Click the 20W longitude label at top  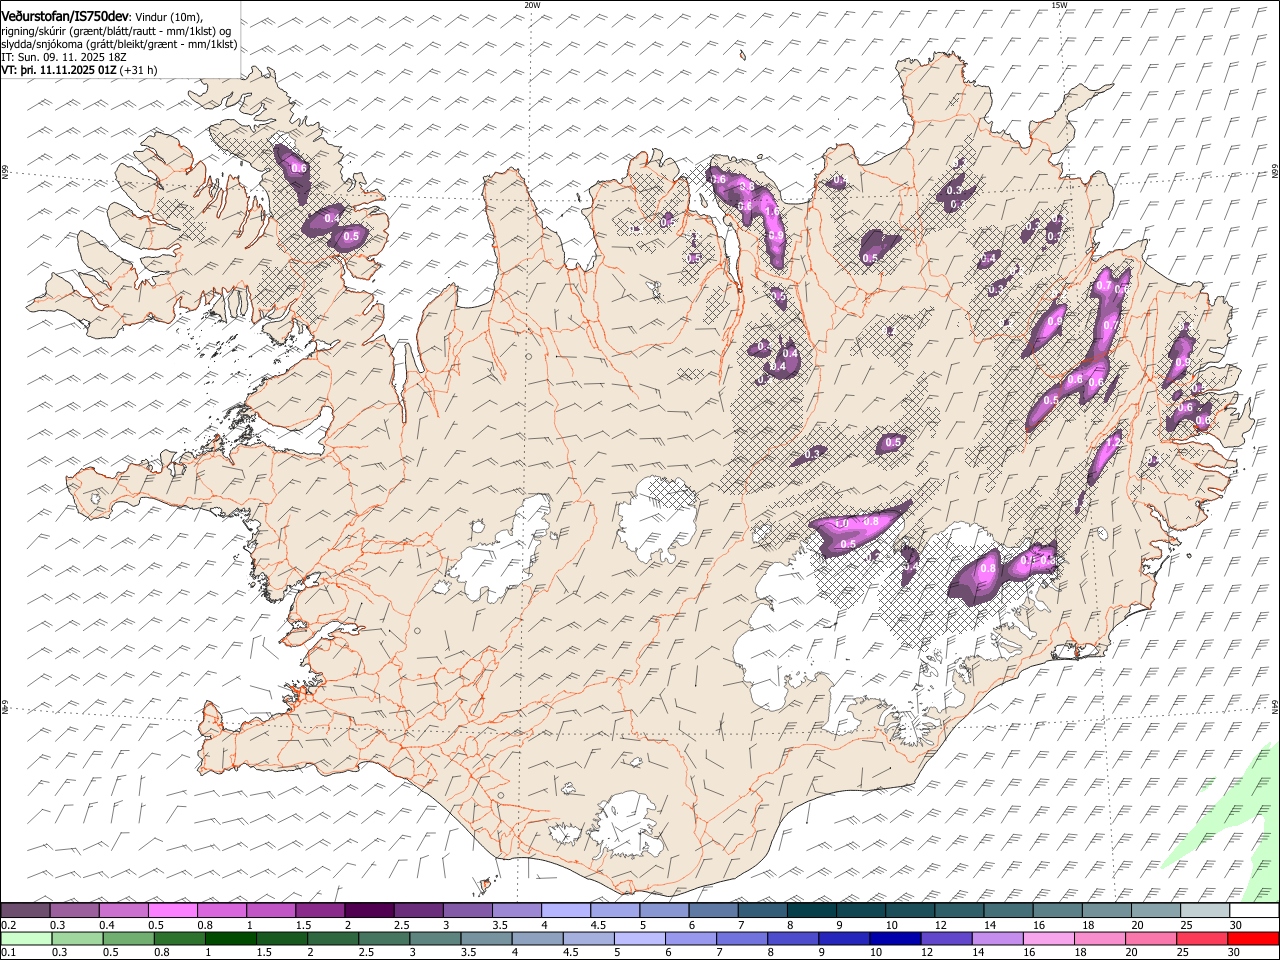point(532,5)
